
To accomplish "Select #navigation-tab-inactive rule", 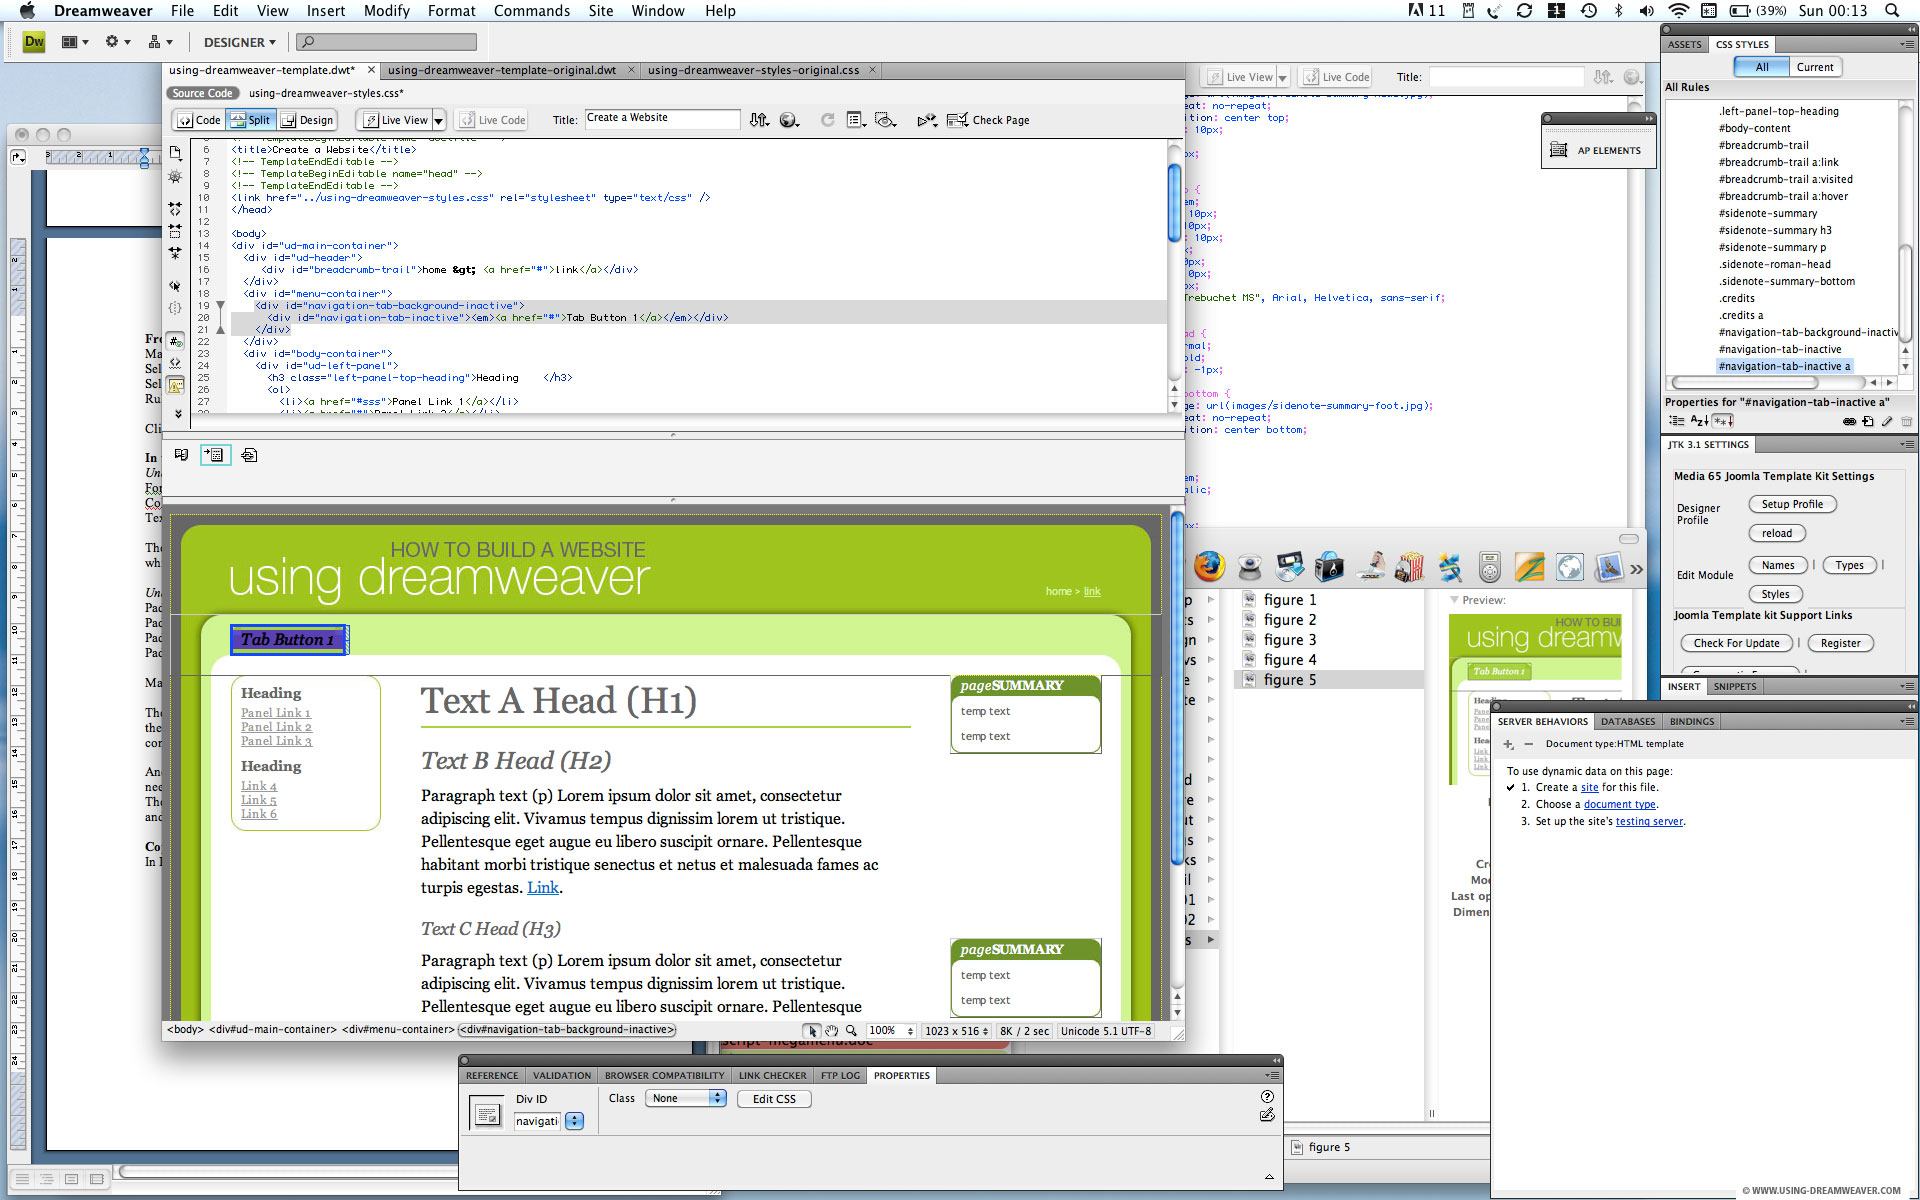I will point(1779,350).
